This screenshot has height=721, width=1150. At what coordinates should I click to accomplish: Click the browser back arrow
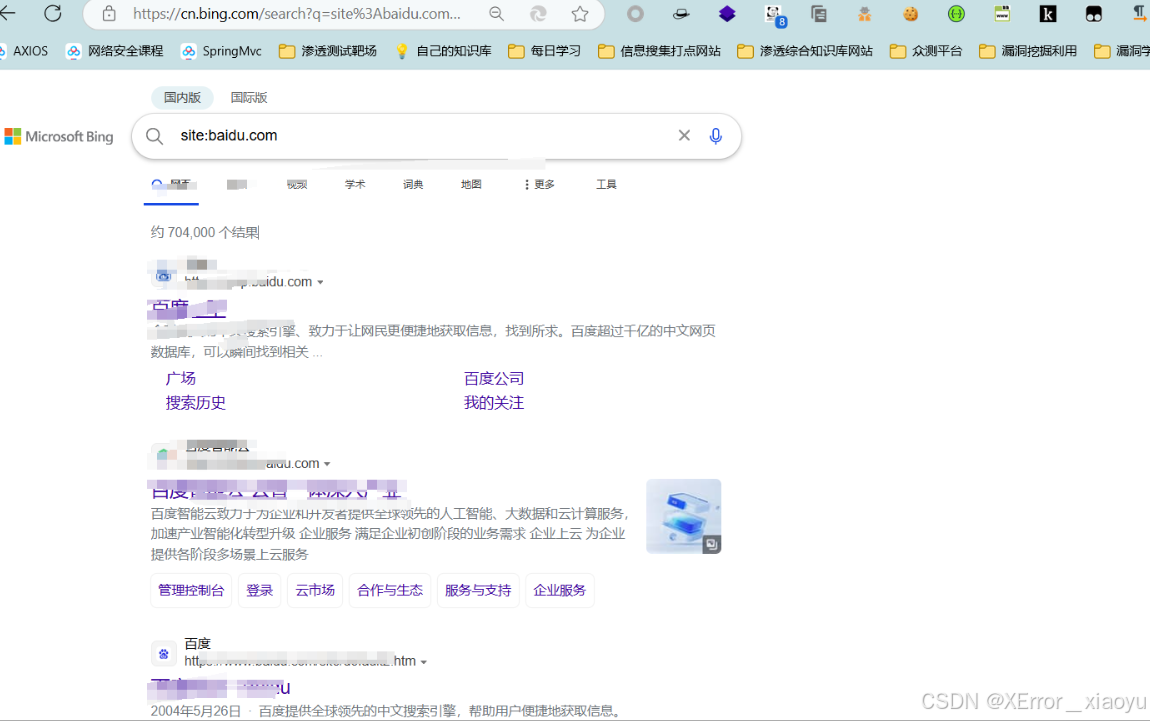pos(7,12)
